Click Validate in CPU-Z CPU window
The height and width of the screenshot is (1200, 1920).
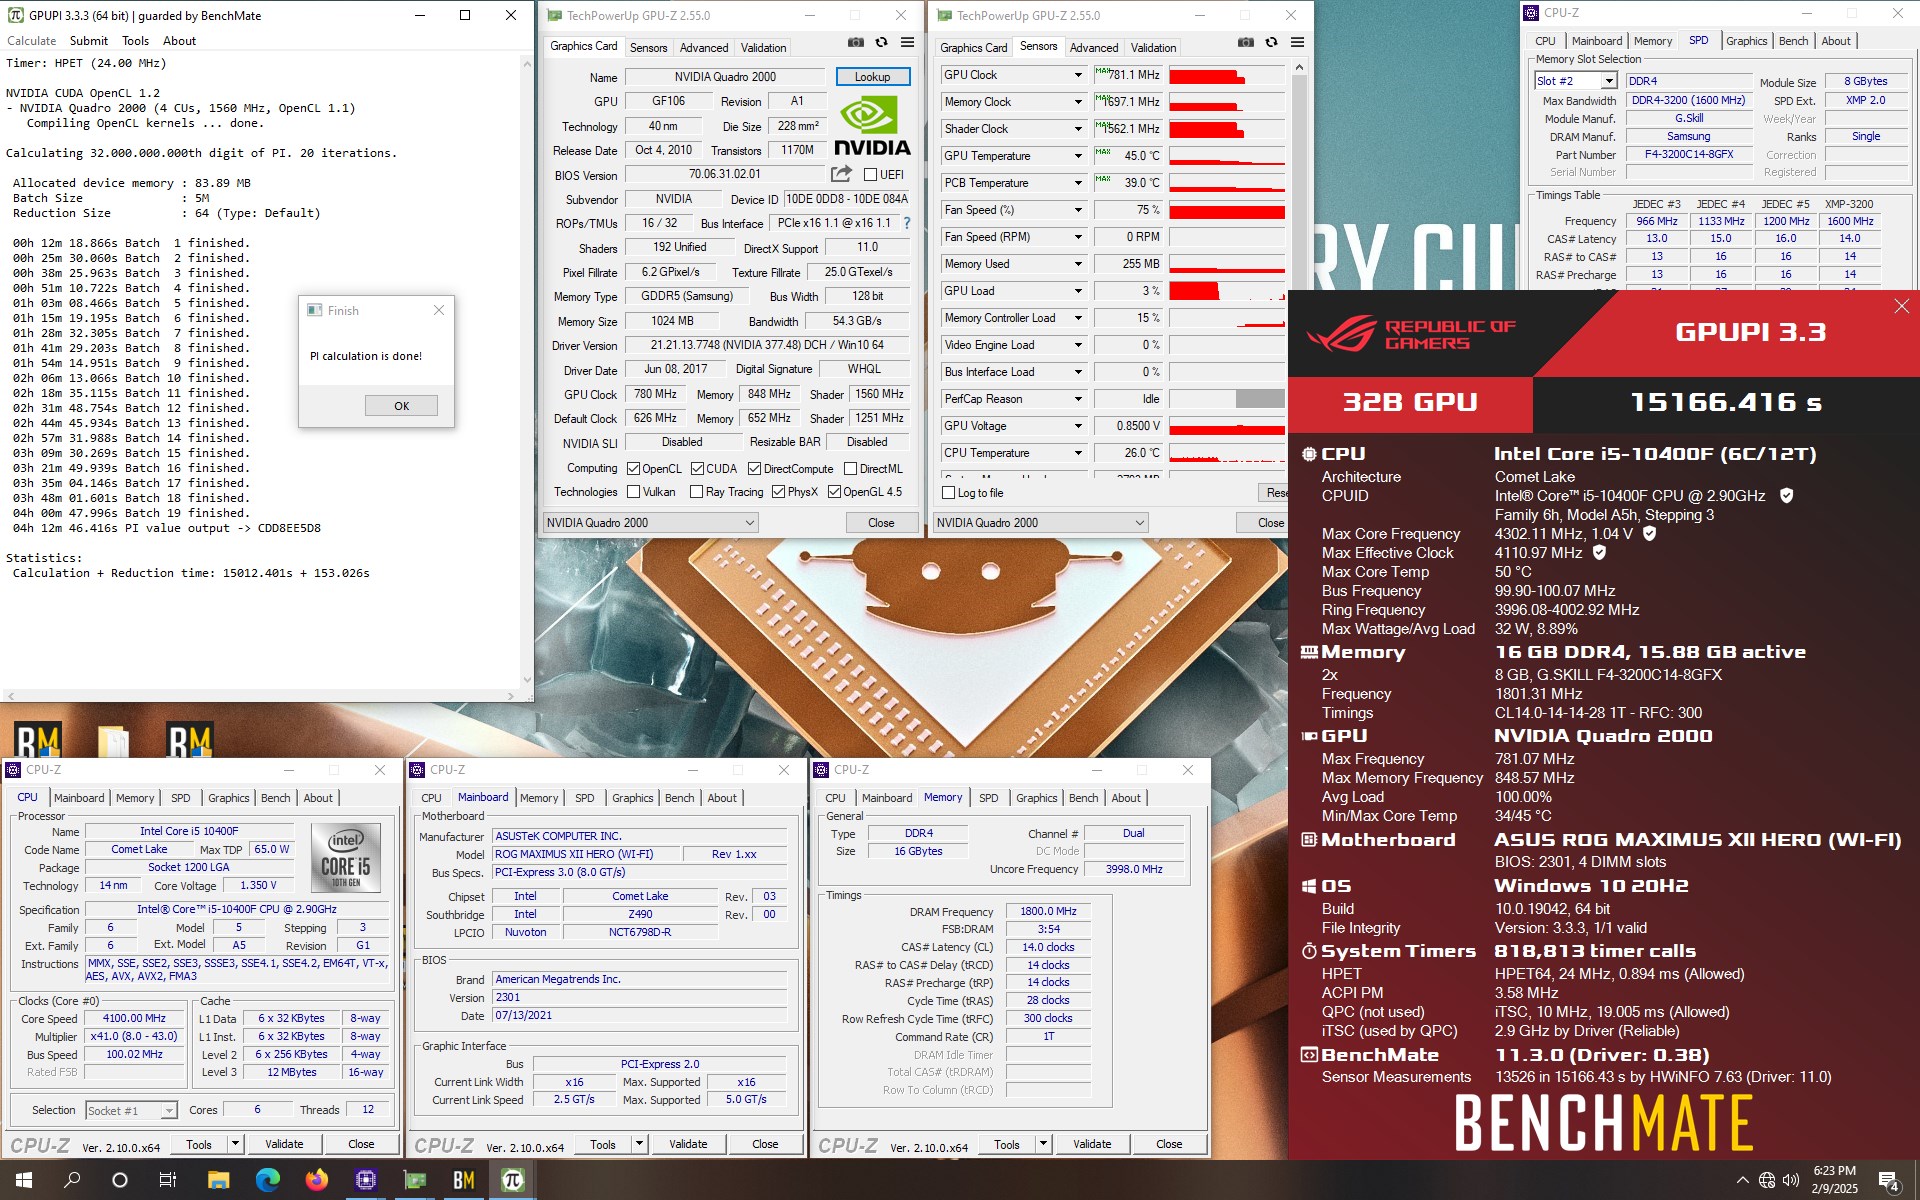pyautogui.click(x=284, y=1144)
